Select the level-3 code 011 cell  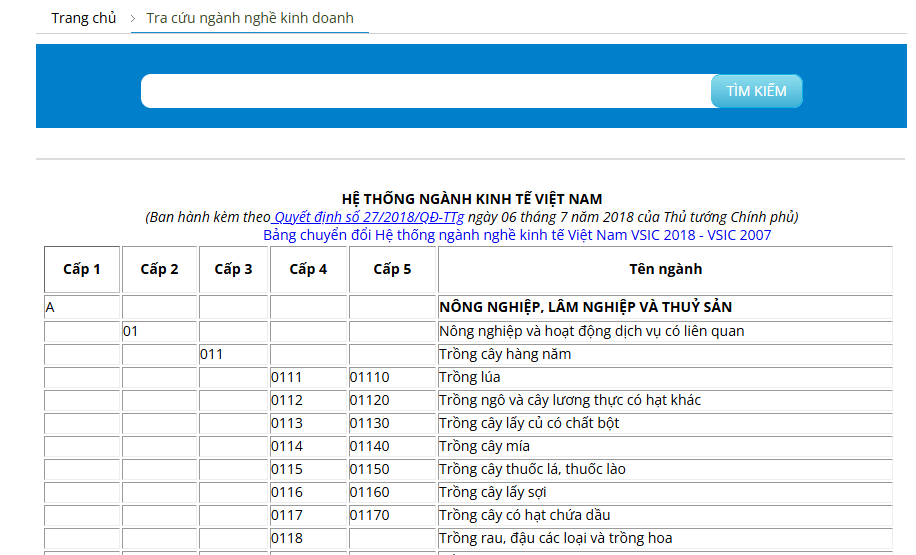233,355
